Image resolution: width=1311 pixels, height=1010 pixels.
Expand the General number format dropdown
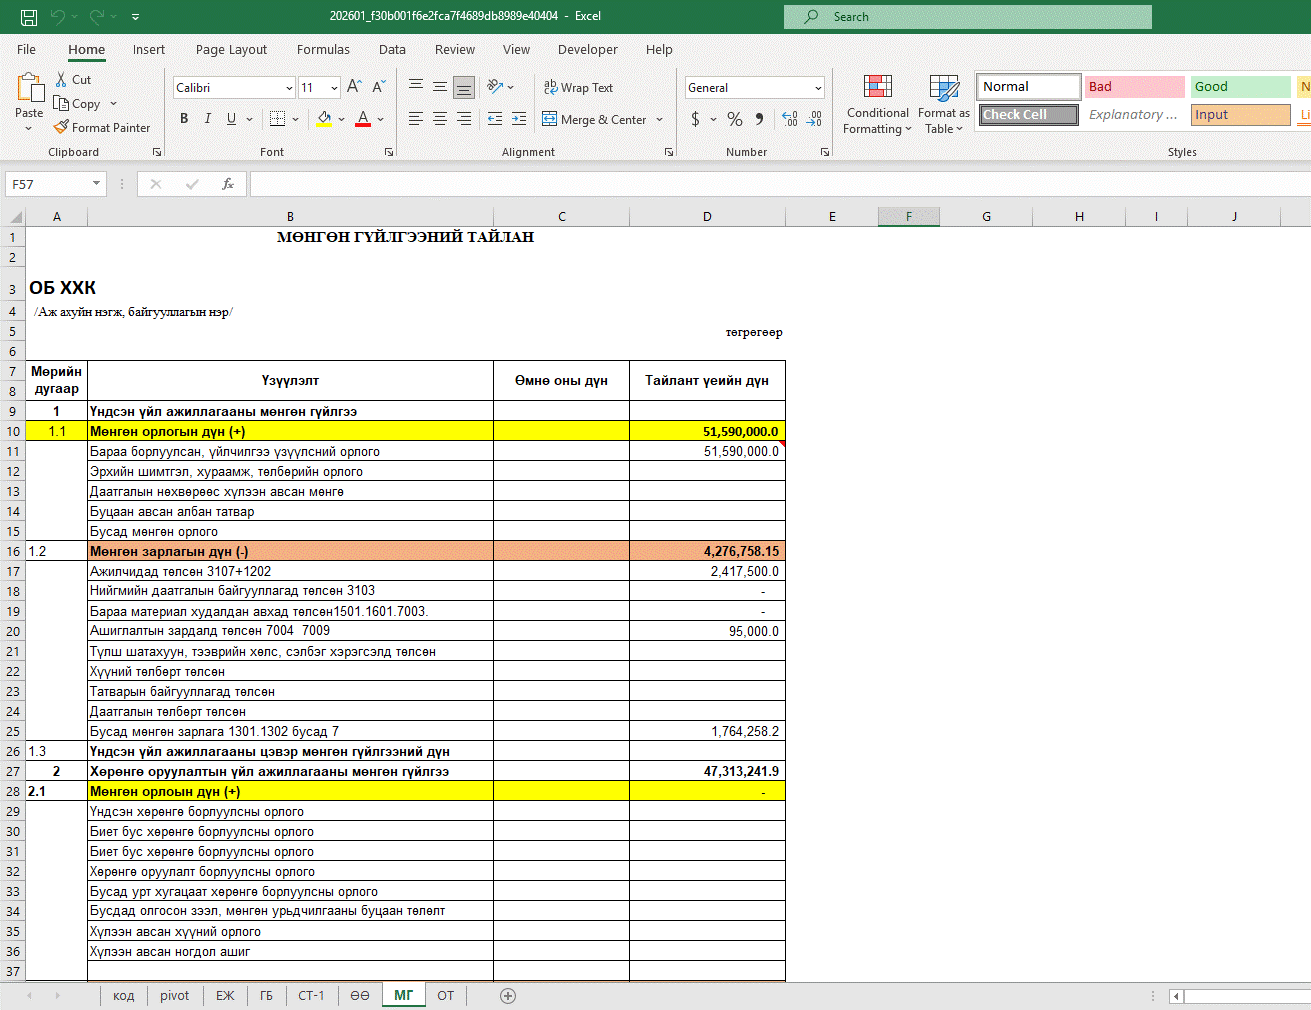point(818,88)
